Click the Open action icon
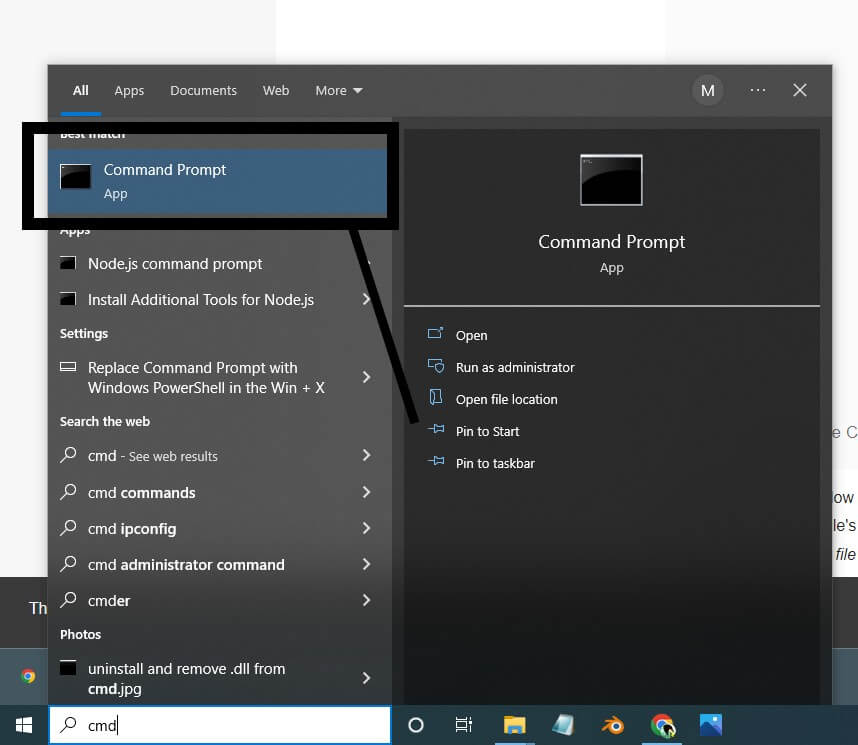858x745 pixels. (436, 333)
